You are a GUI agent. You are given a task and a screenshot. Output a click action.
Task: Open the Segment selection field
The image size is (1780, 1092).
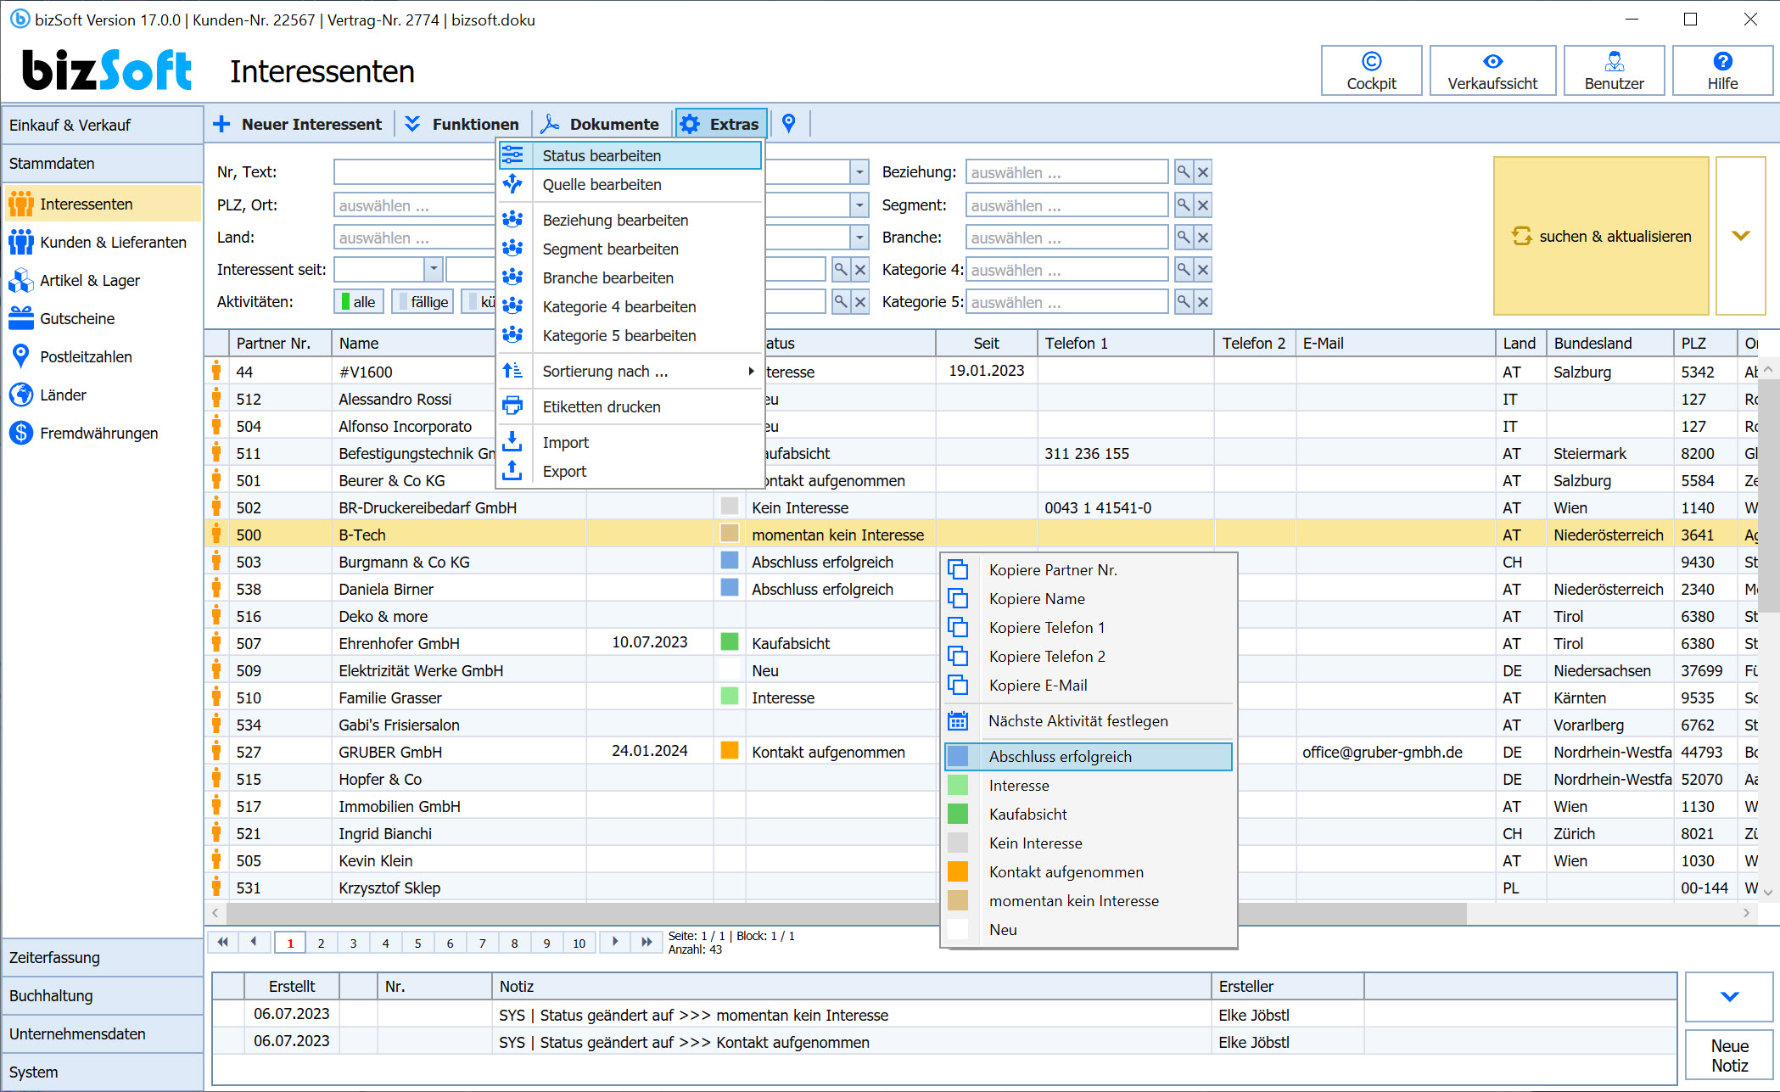[1066, 205]
